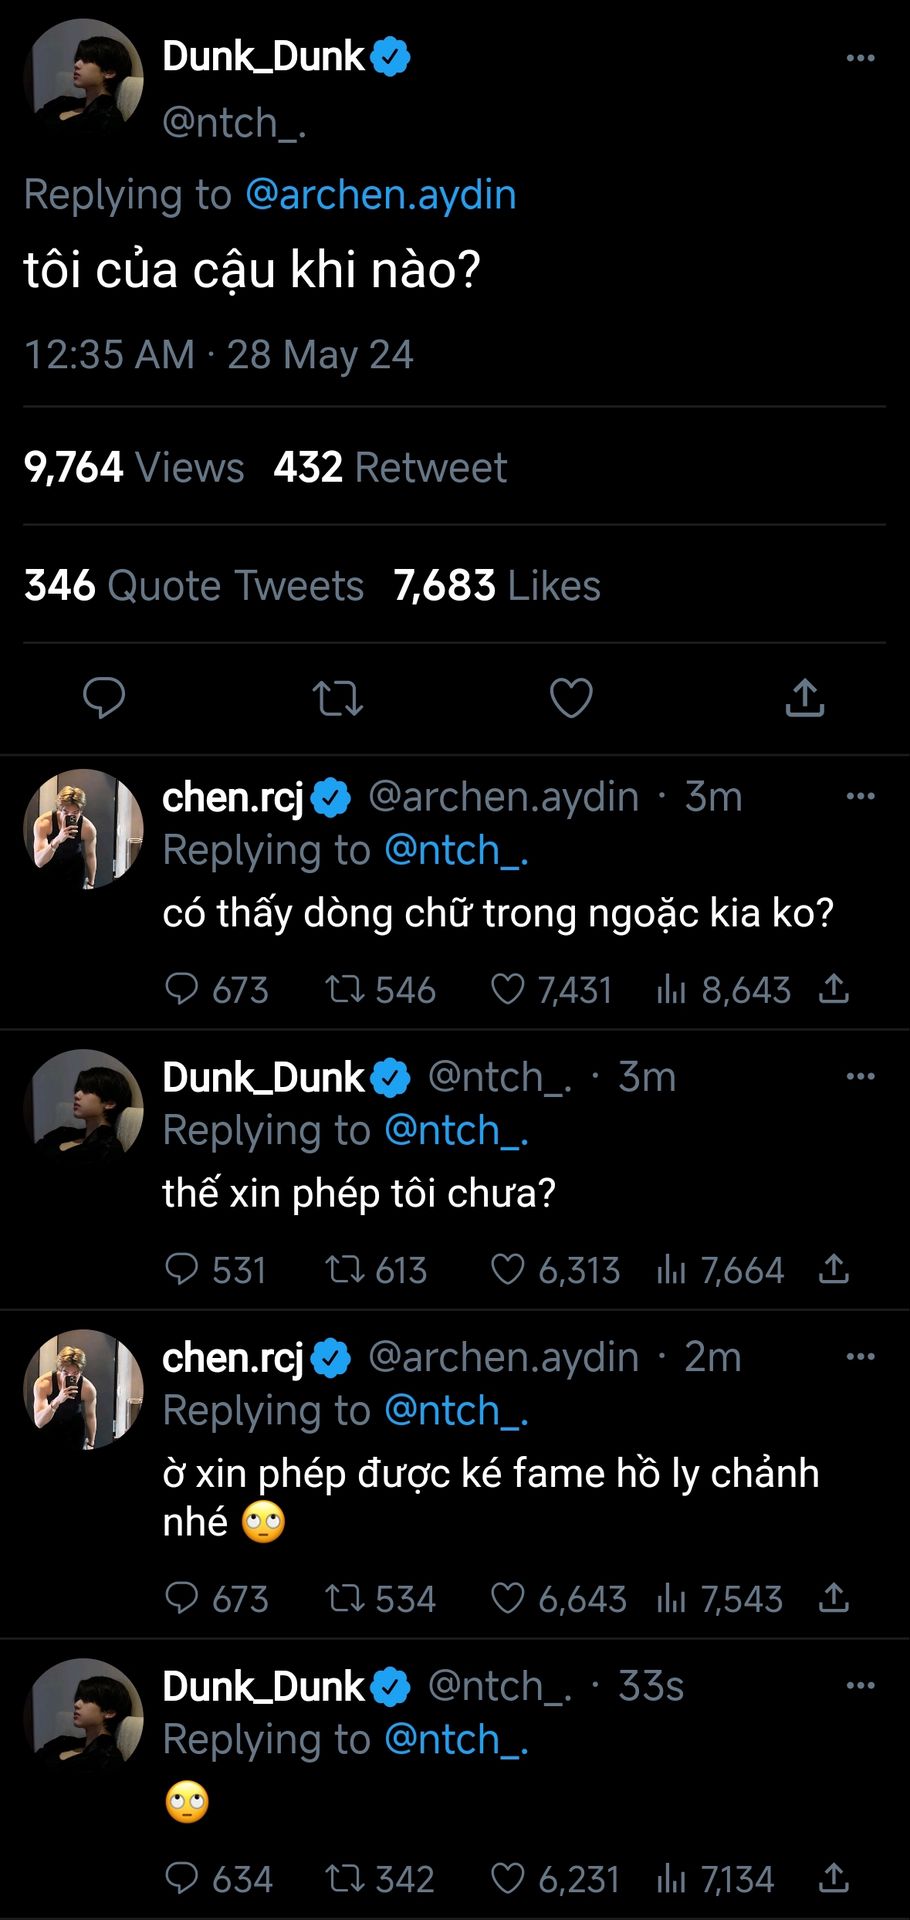Viewport: 910px width, 1920px height.
Task: Reply to the main tweet
Action: coord(104,698)
